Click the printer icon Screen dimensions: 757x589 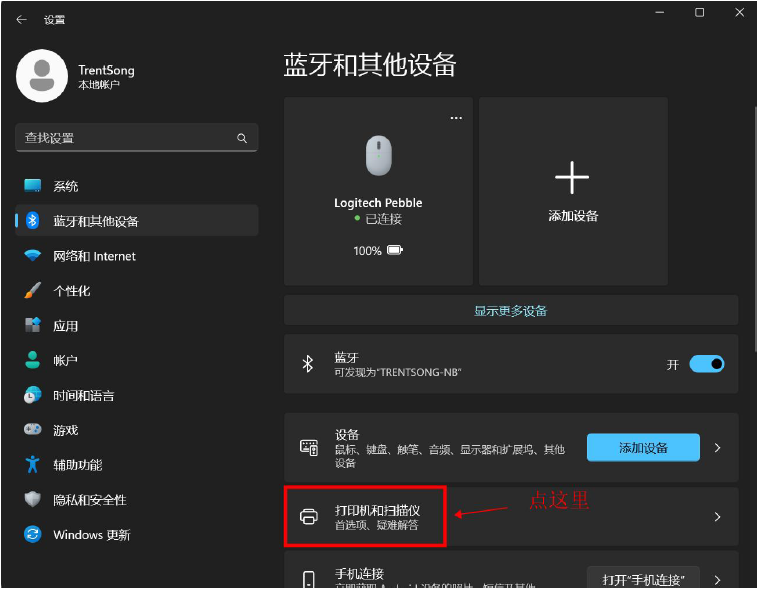(x=309, y=517)
